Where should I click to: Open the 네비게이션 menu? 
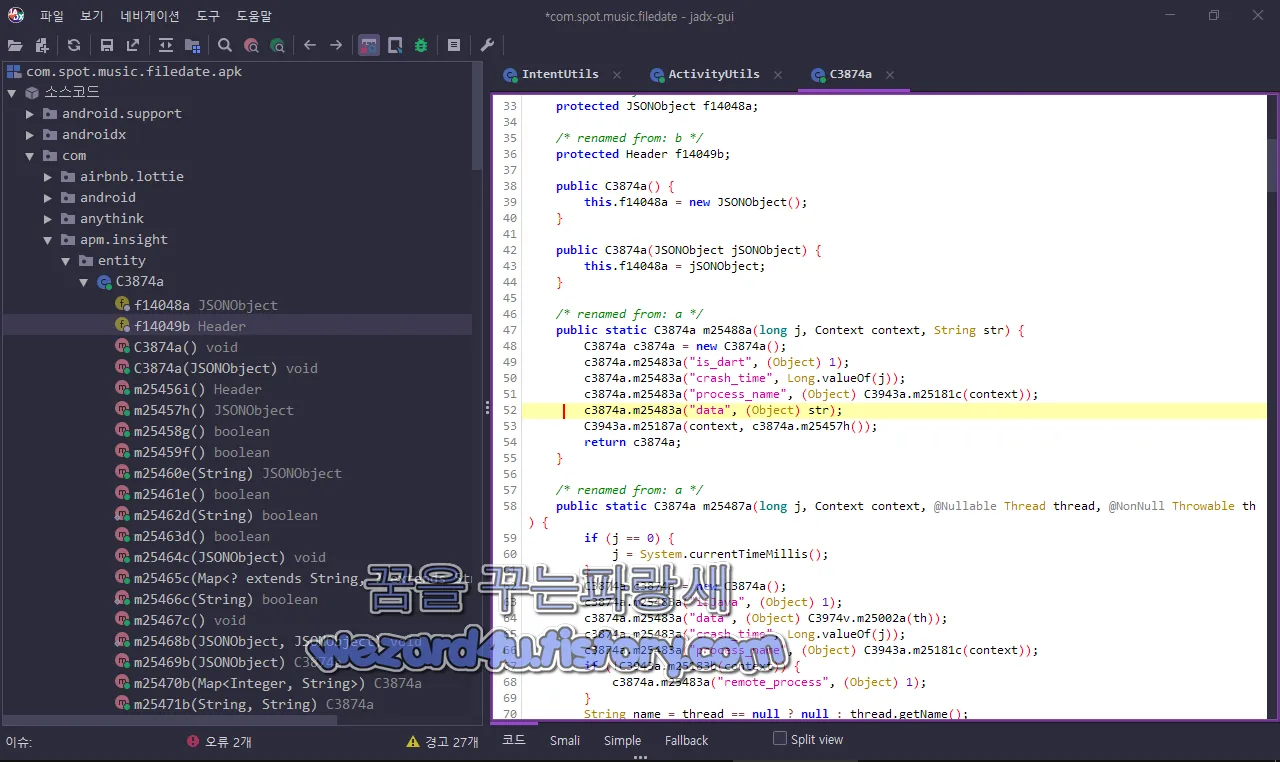pyautogui.click(x=150, y=16)
